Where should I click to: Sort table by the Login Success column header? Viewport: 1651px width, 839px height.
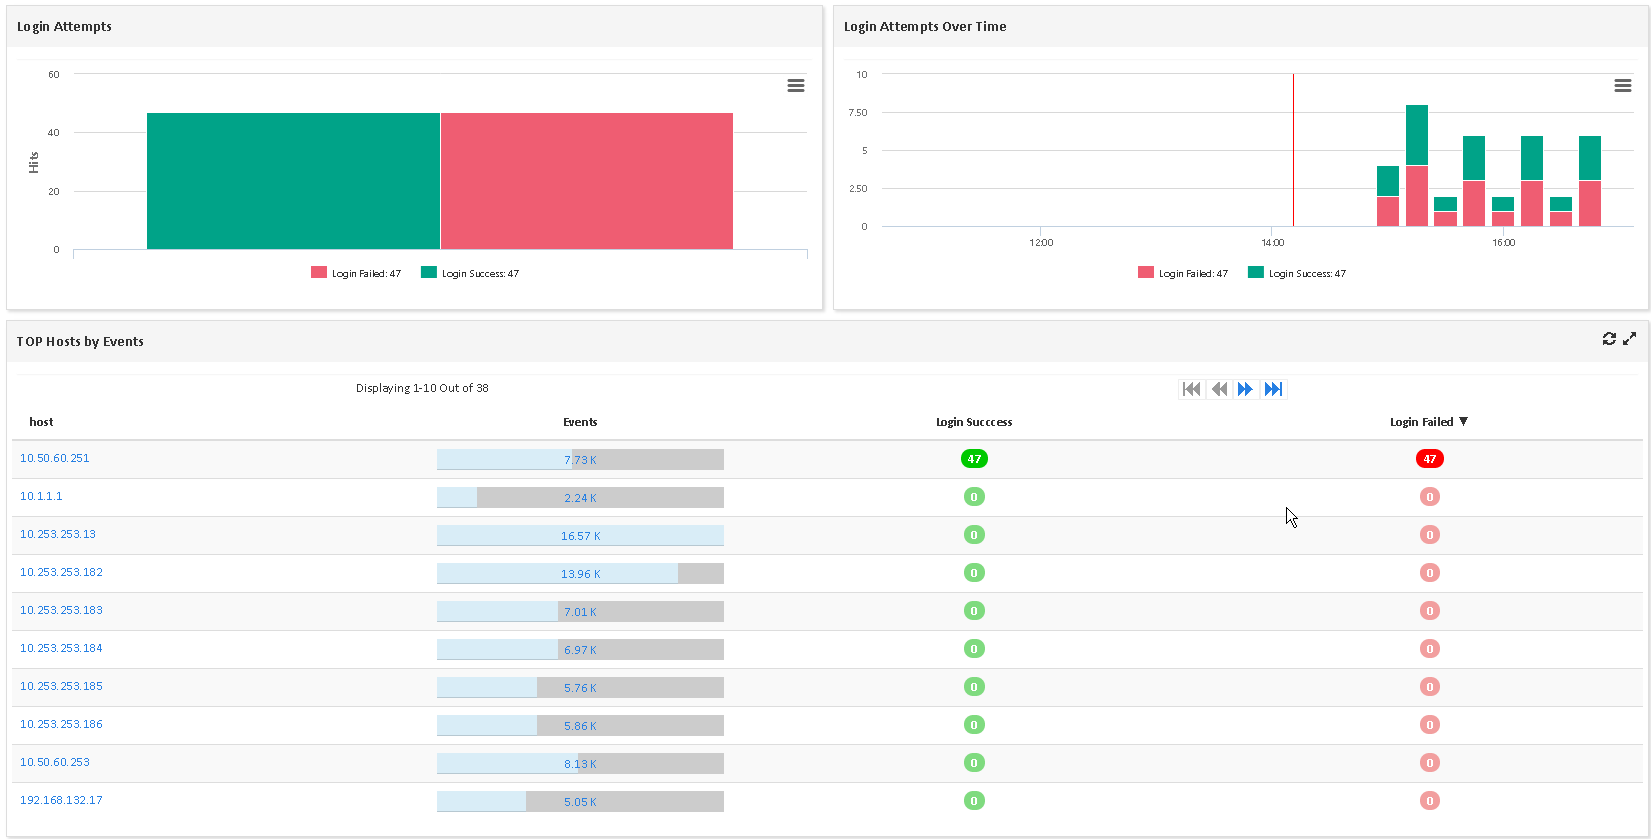(x=974, y=422)
